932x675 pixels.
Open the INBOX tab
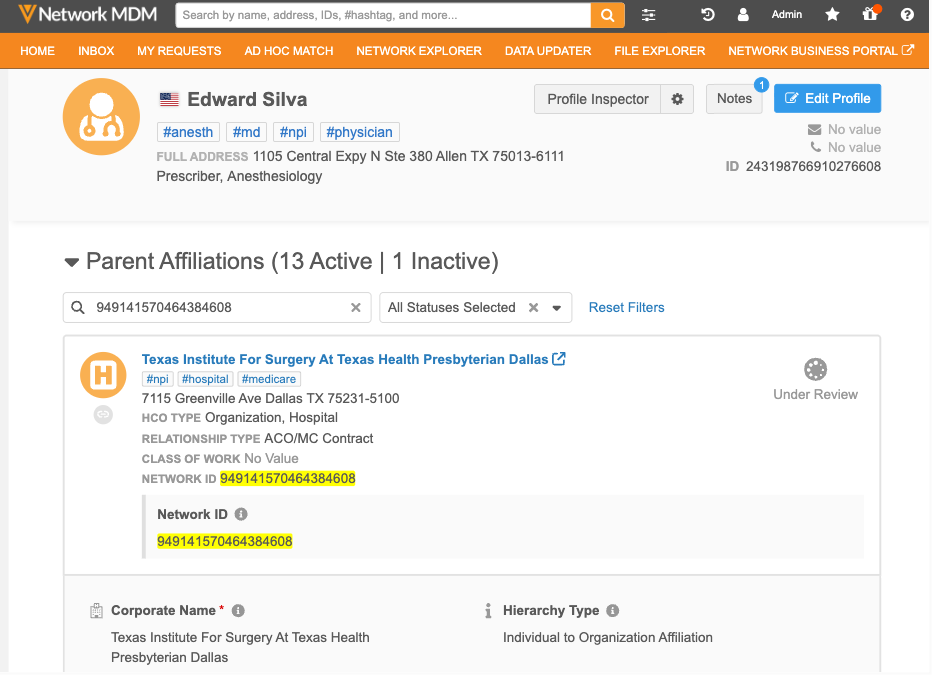pos(96,51)
